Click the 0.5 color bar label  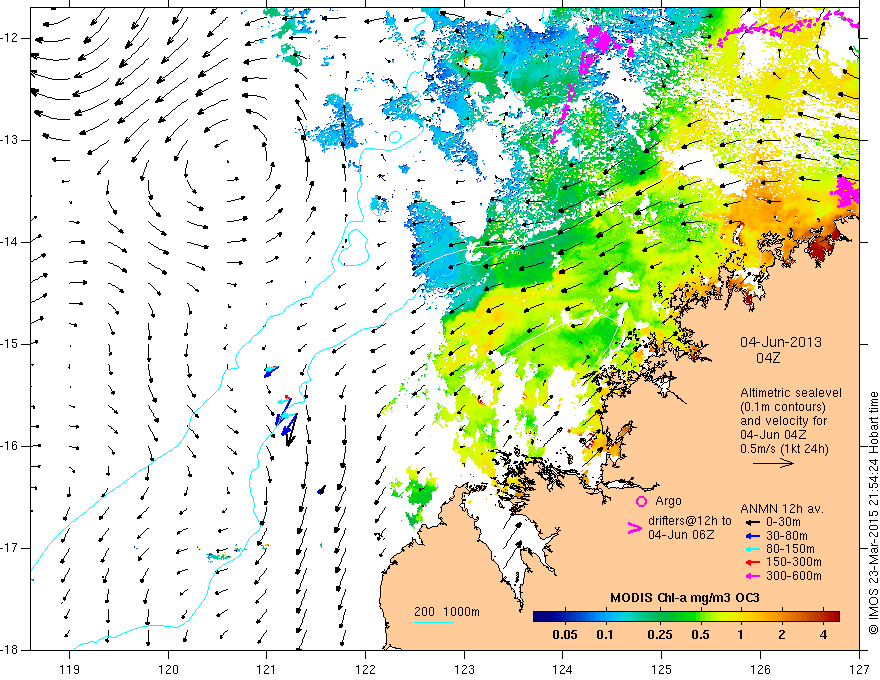(x=700, y=635)
